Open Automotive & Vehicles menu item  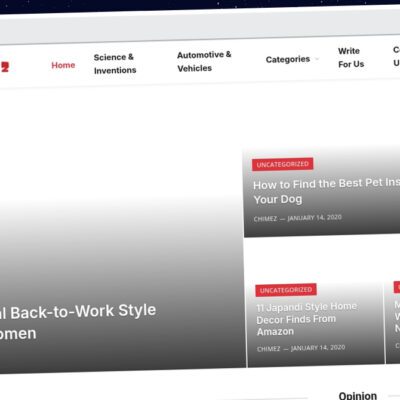coord(204,61)
